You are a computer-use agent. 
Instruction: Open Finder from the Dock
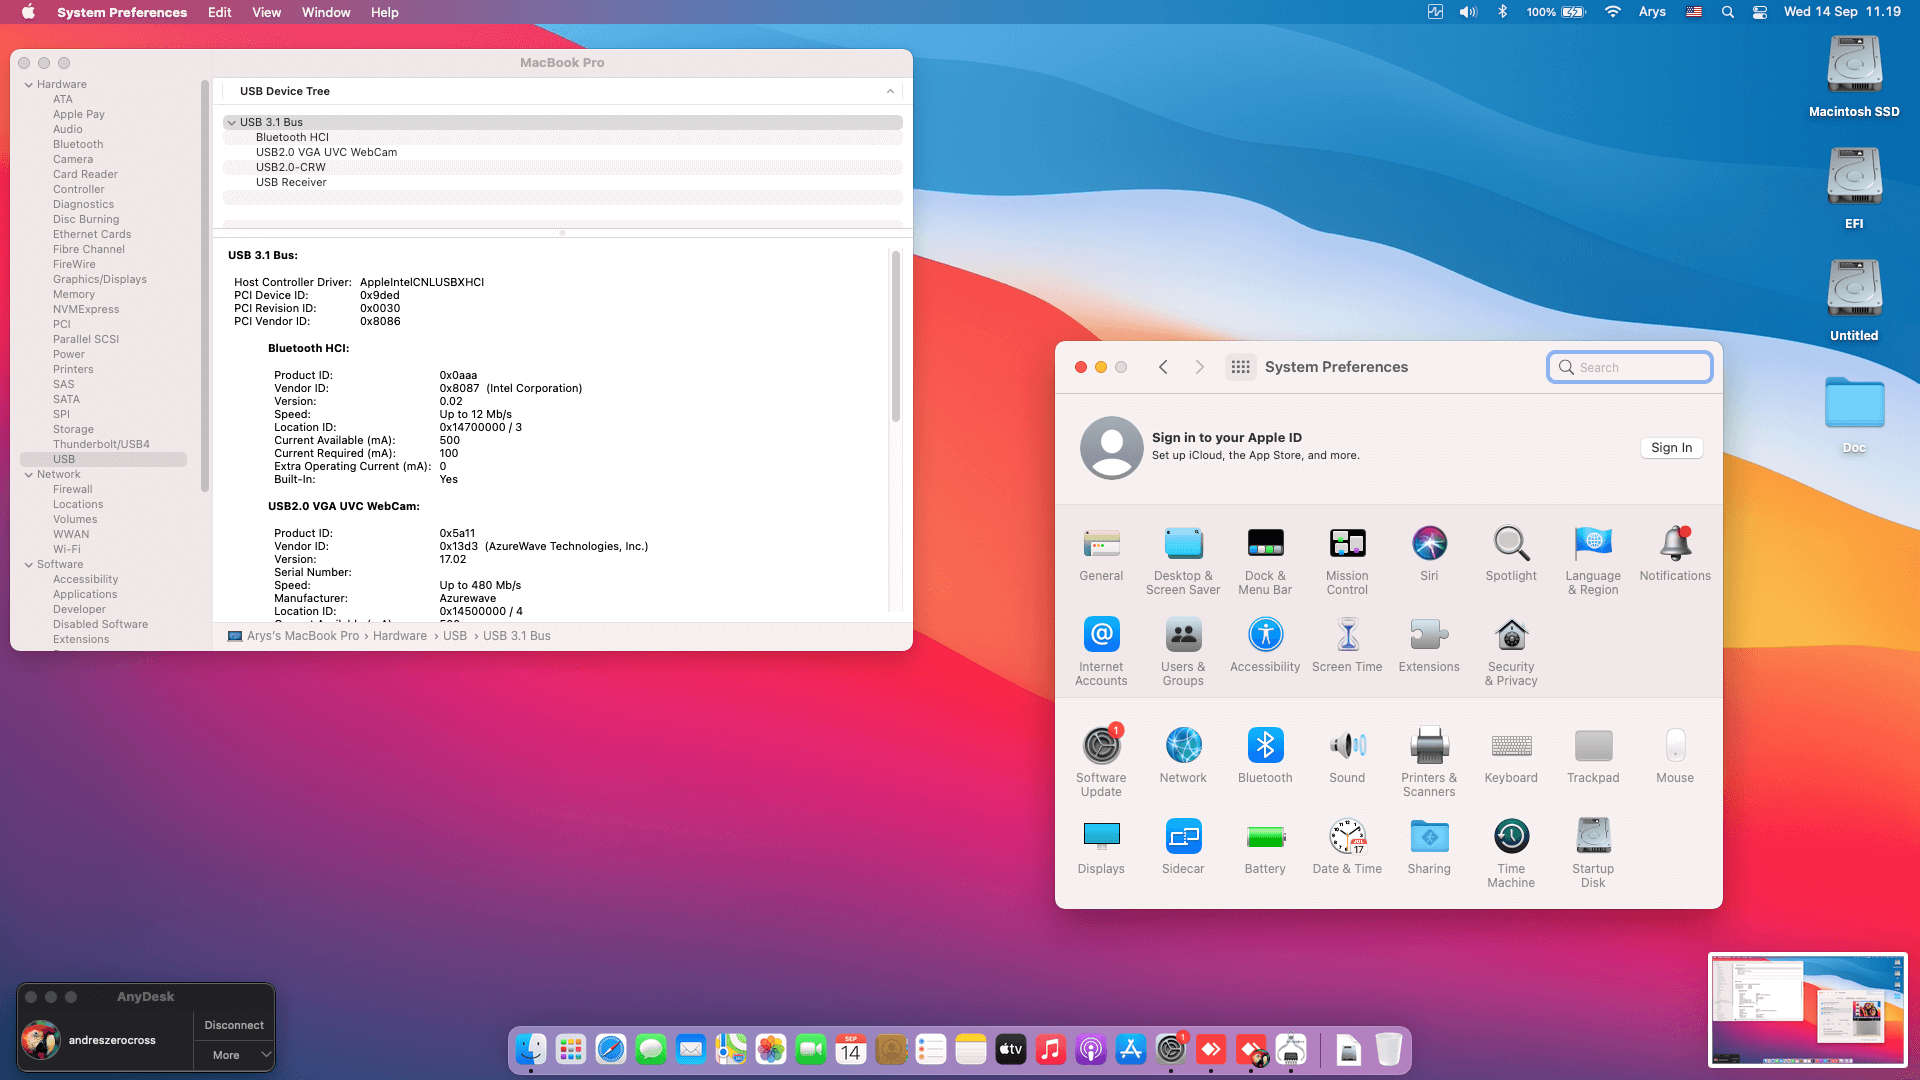click(530, 1049)
